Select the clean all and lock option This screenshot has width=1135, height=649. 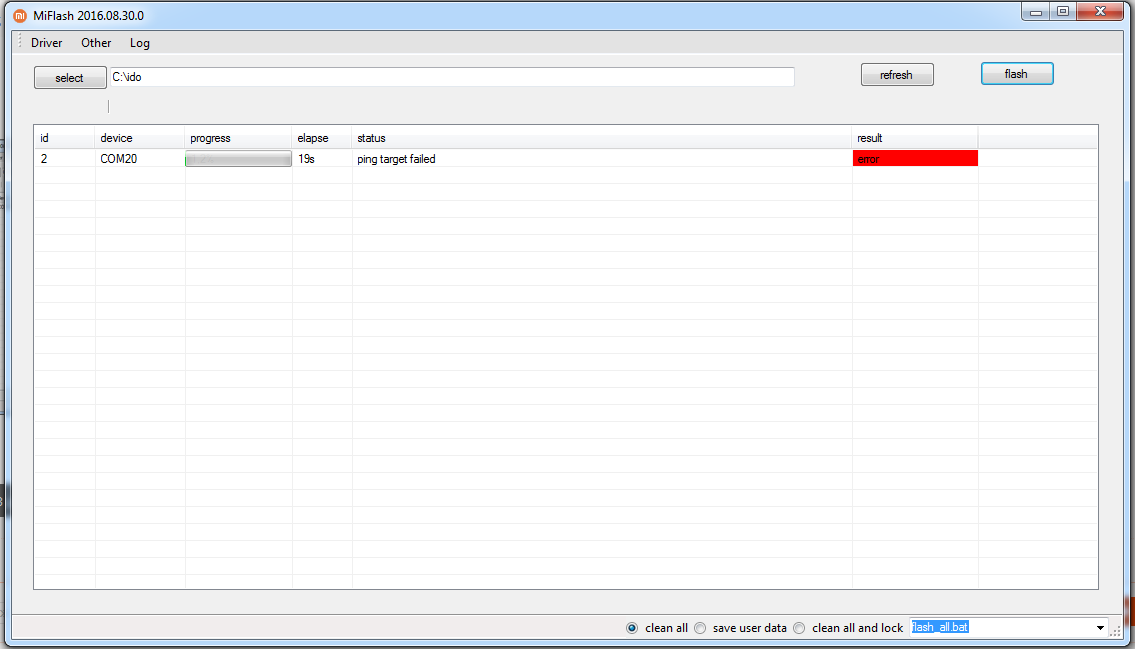click(x=799, y=628)
